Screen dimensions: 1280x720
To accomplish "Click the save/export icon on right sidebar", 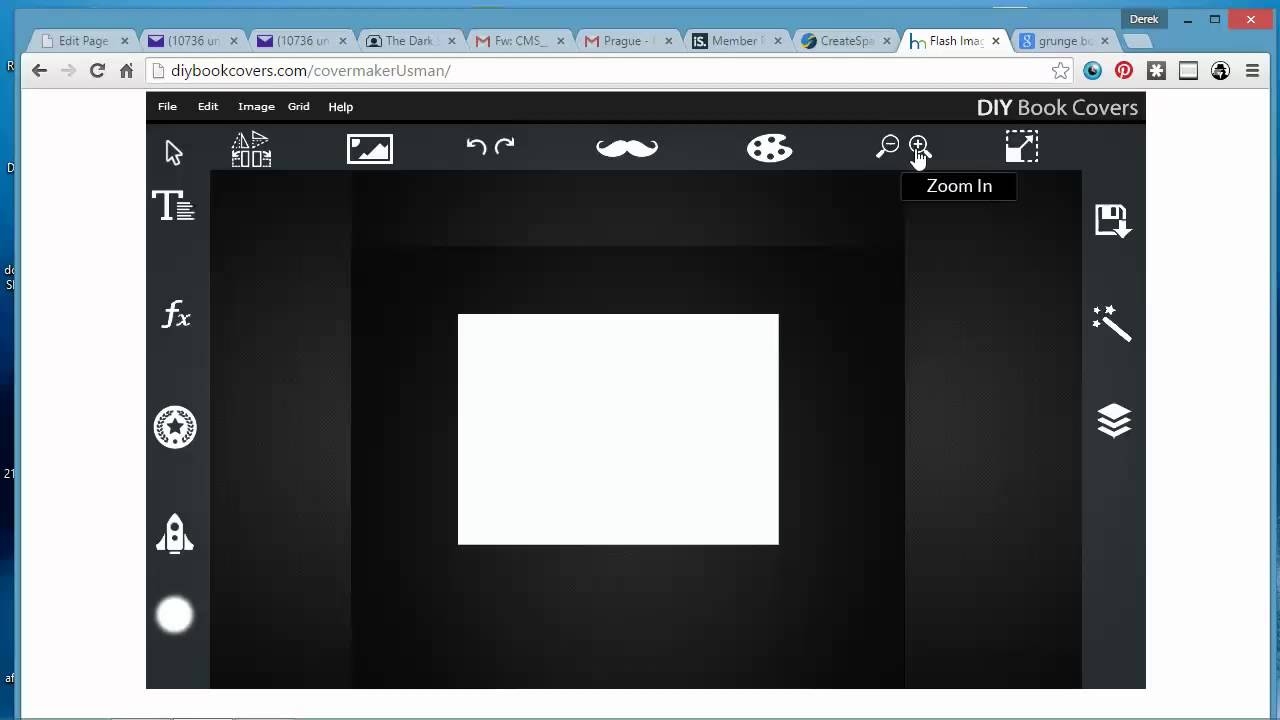I will click(x=1112, y=220).
